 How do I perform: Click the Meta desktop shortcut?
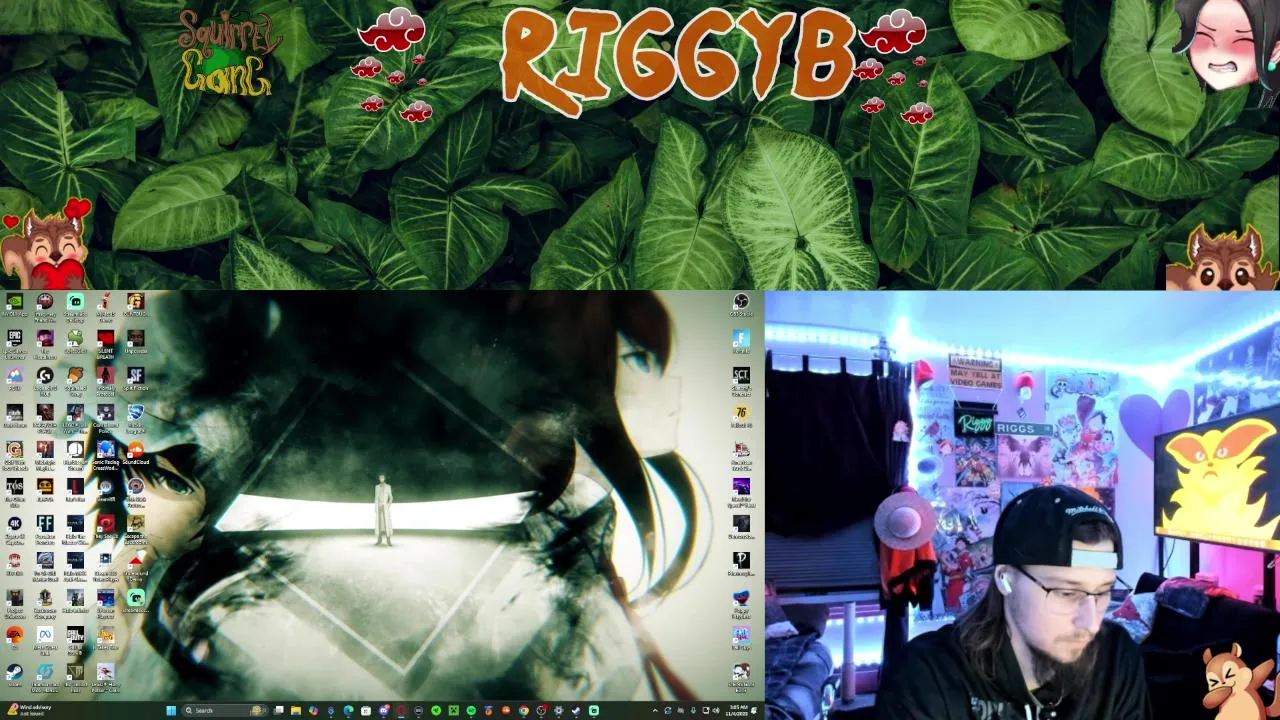[x=45, y=635]
